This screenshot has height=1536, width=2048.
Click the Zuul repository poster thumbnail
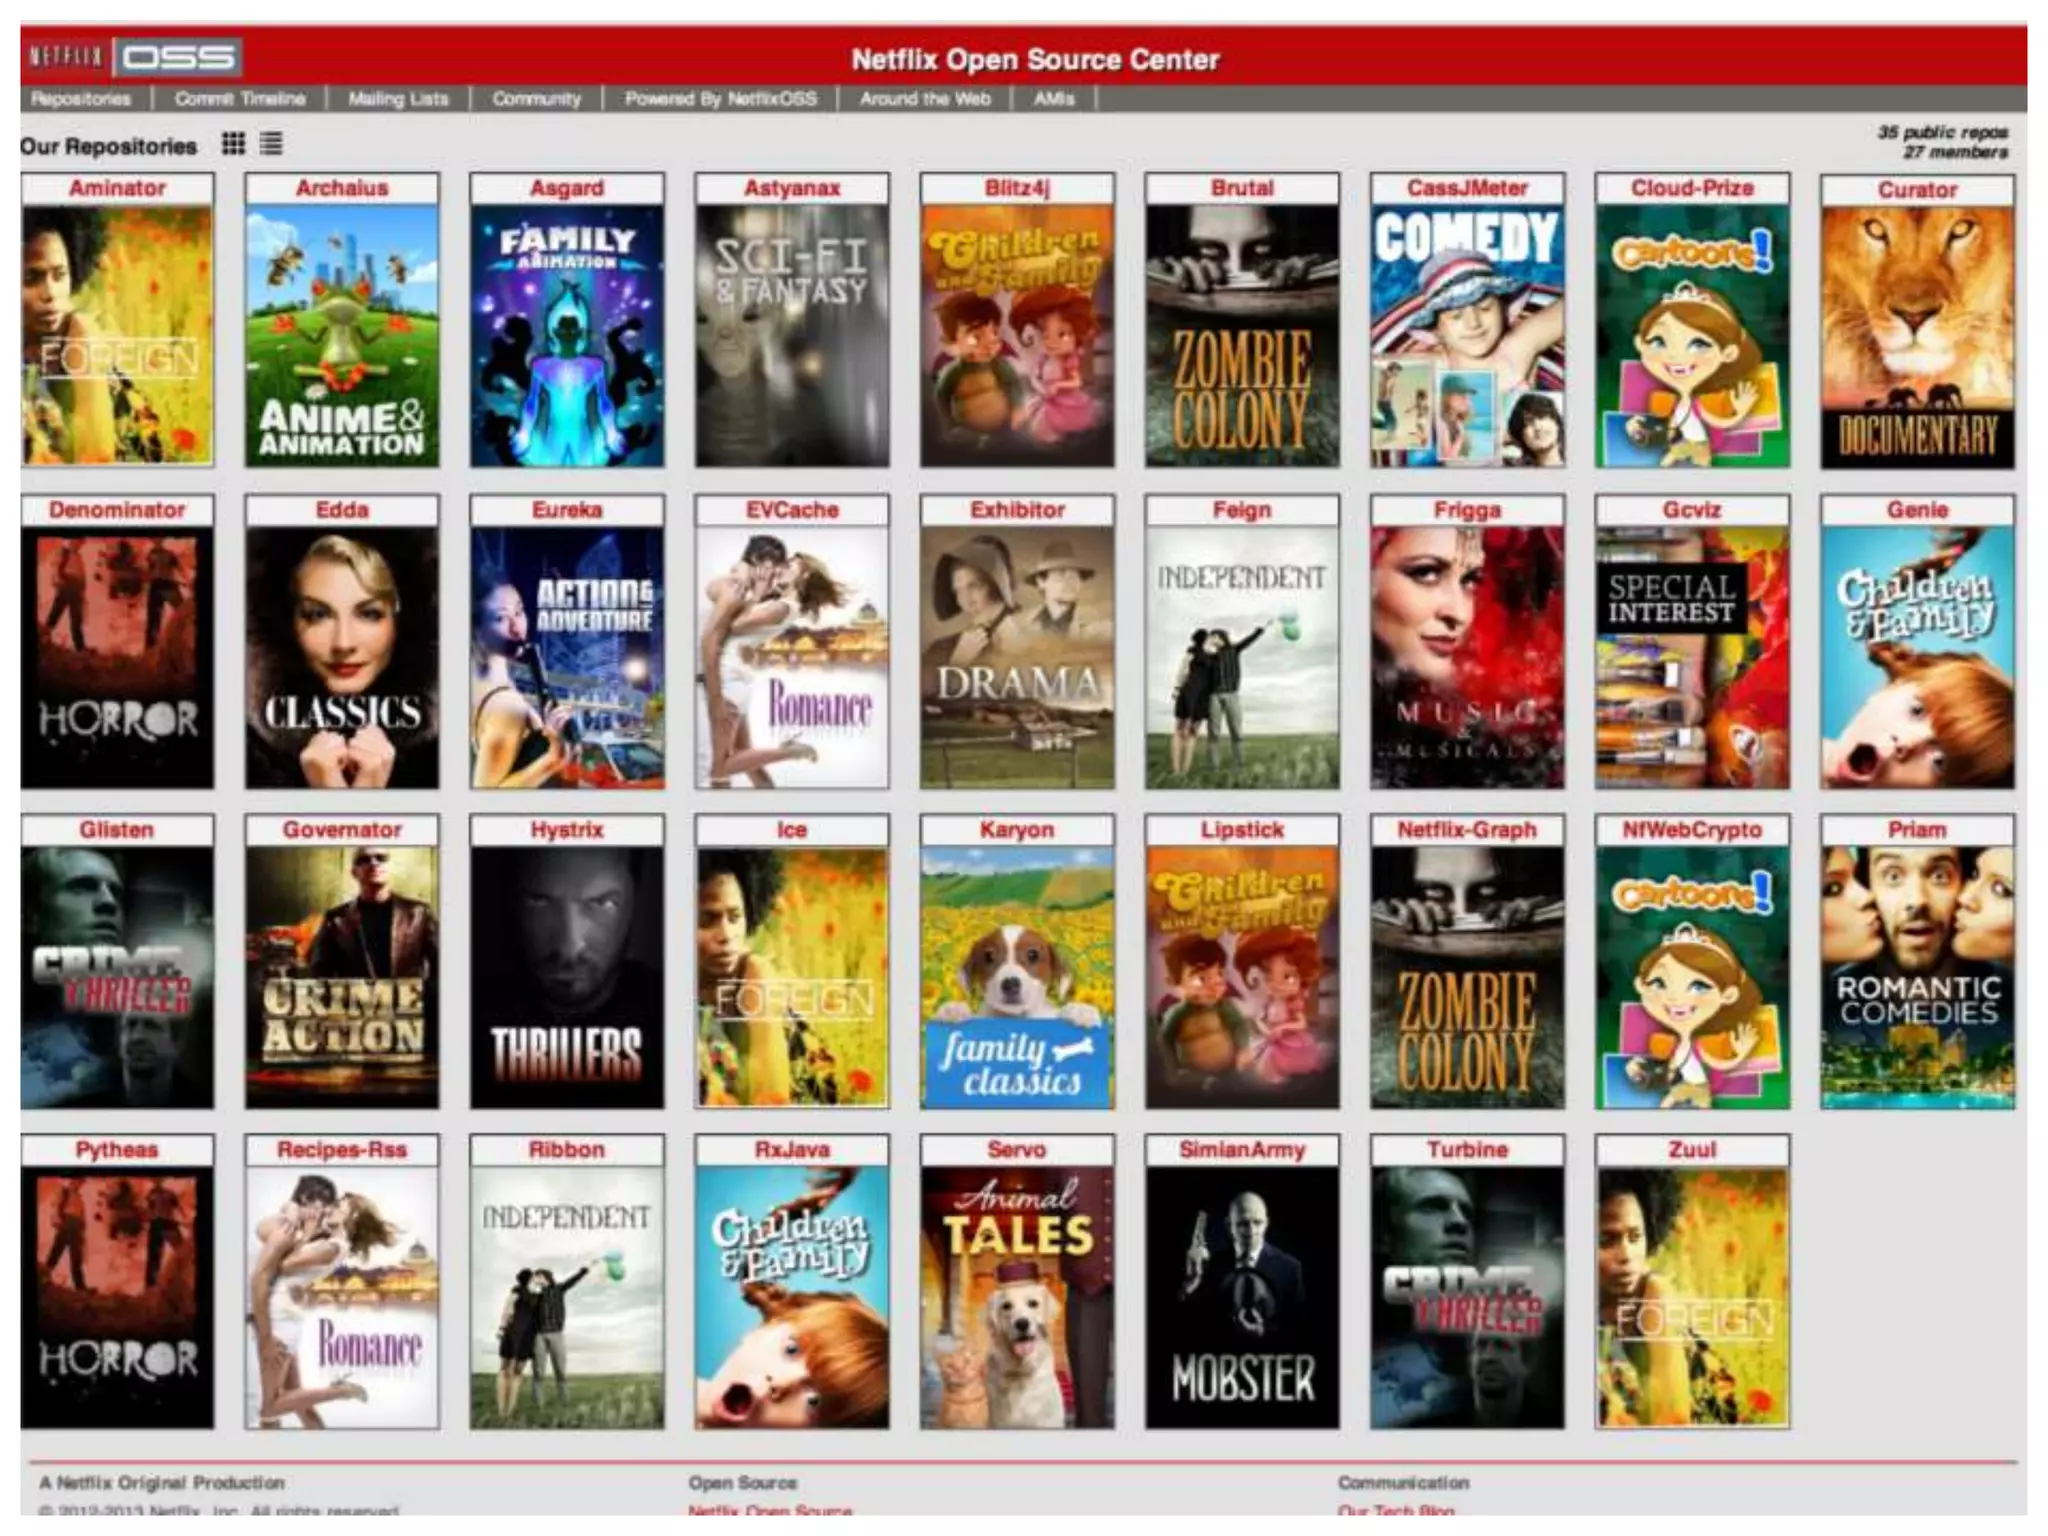pyautogui.click(x=1692, y=1296)
